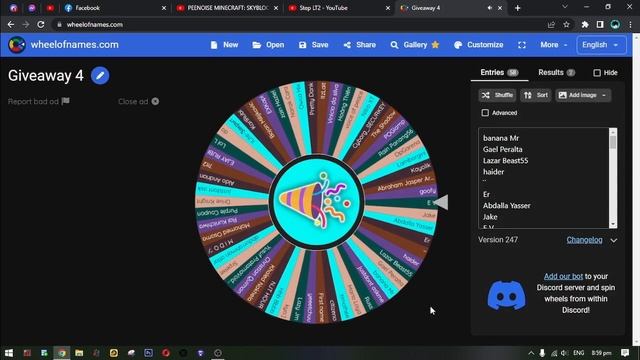This screenshot has height=360, width=640.
Task: Click the party popper center to spin wheel
Action: pyautogui.click(x=316, y=202)
